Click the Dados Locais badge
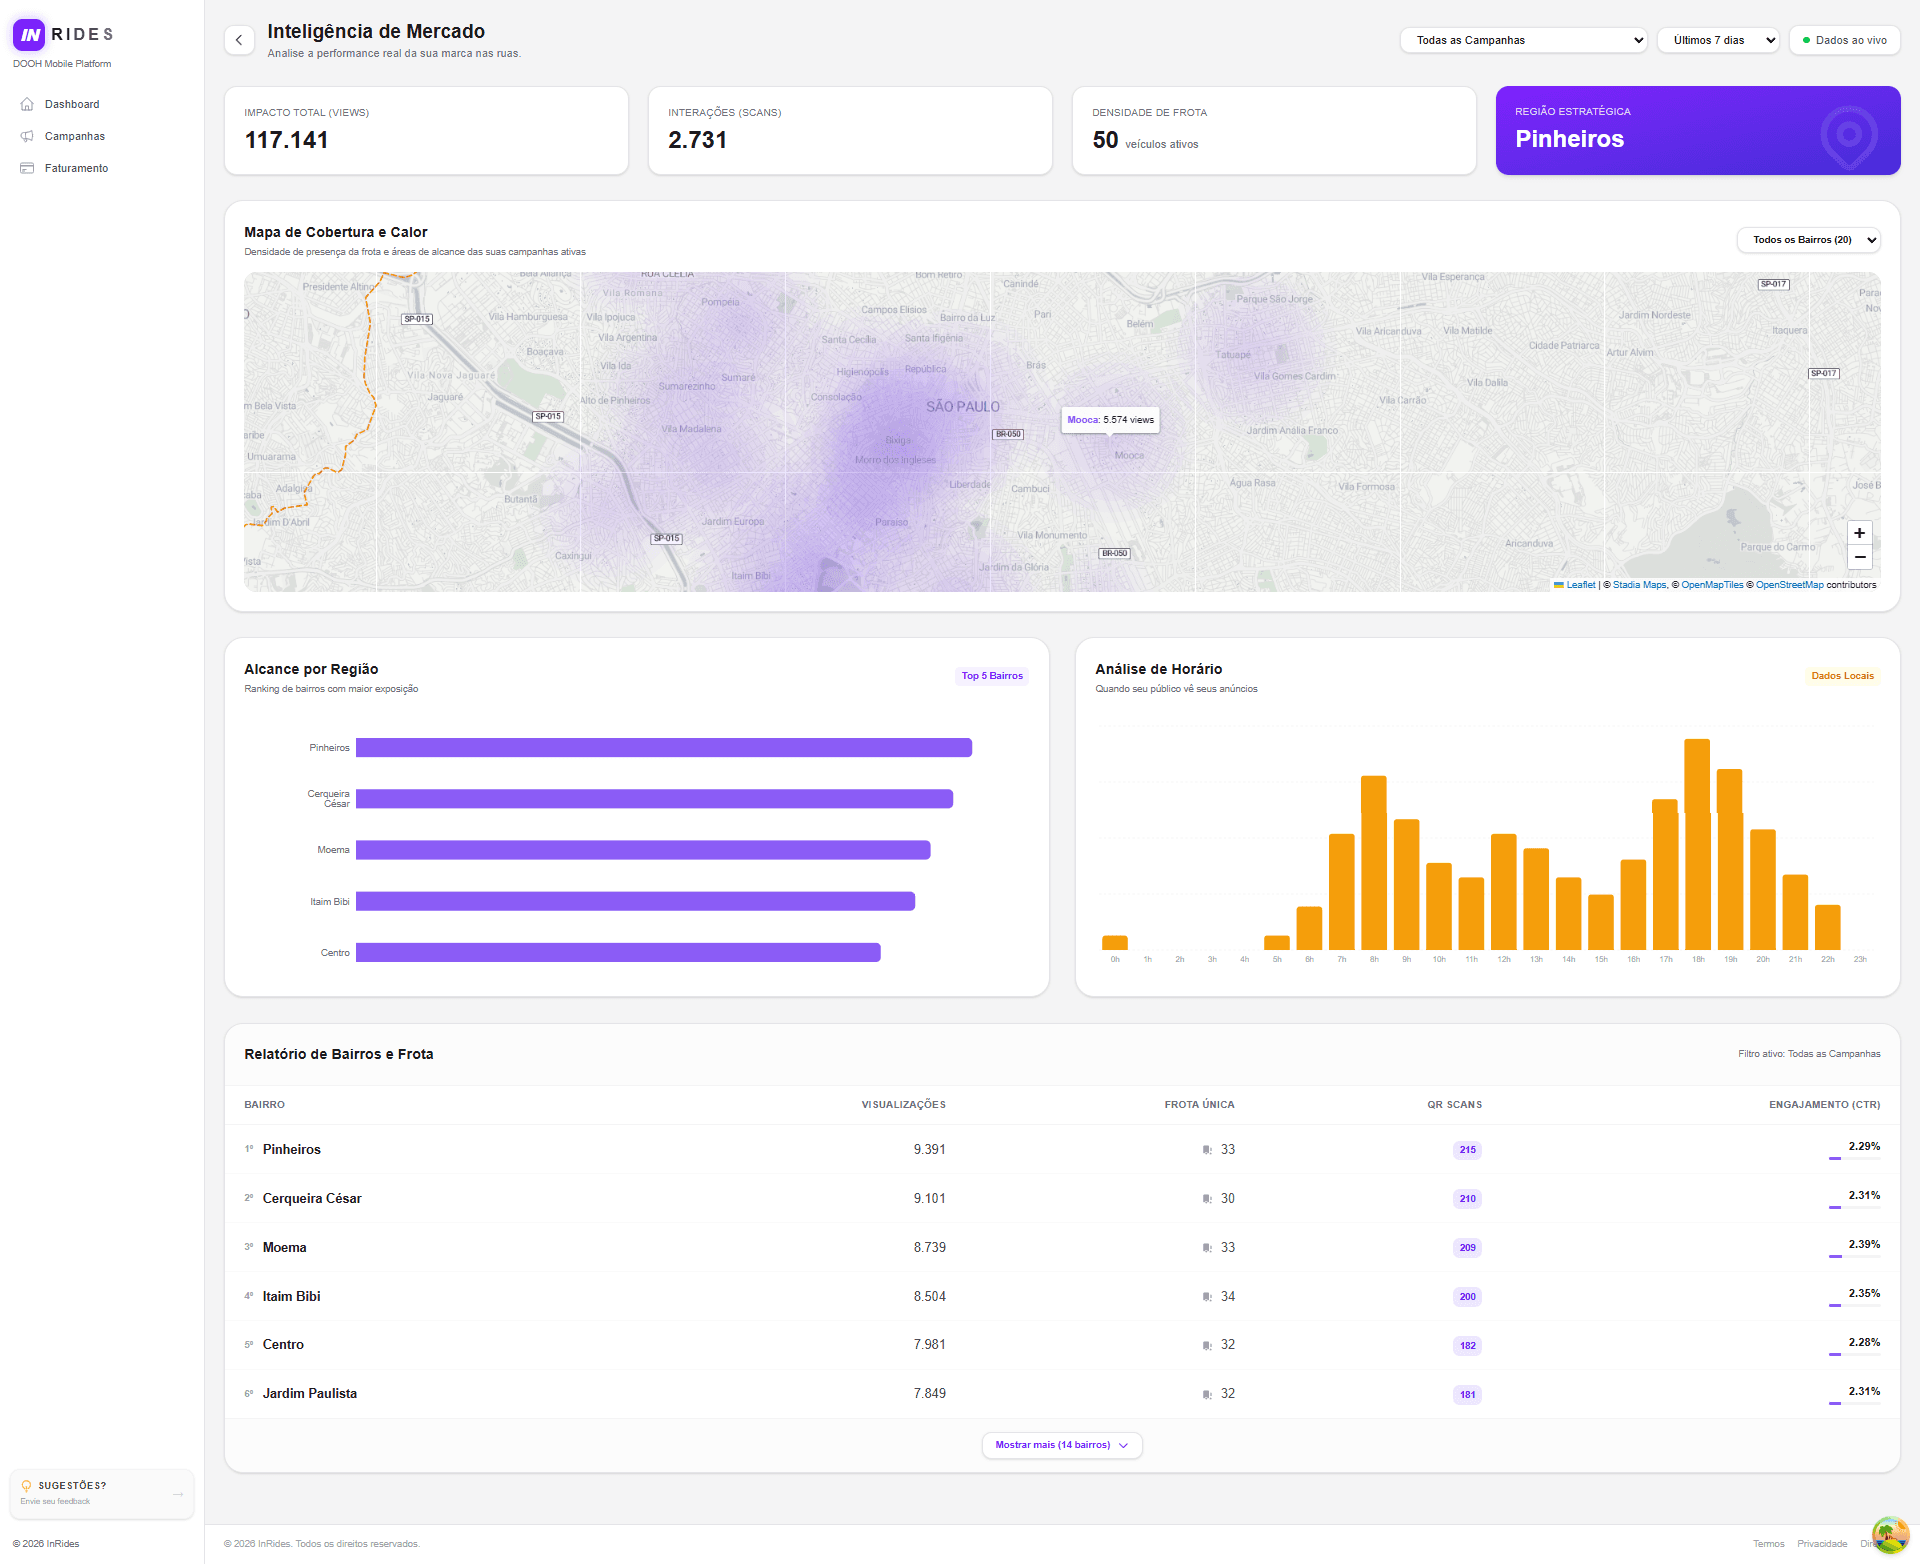This screenshot has width=1920, height=1564. (1842, 676)
